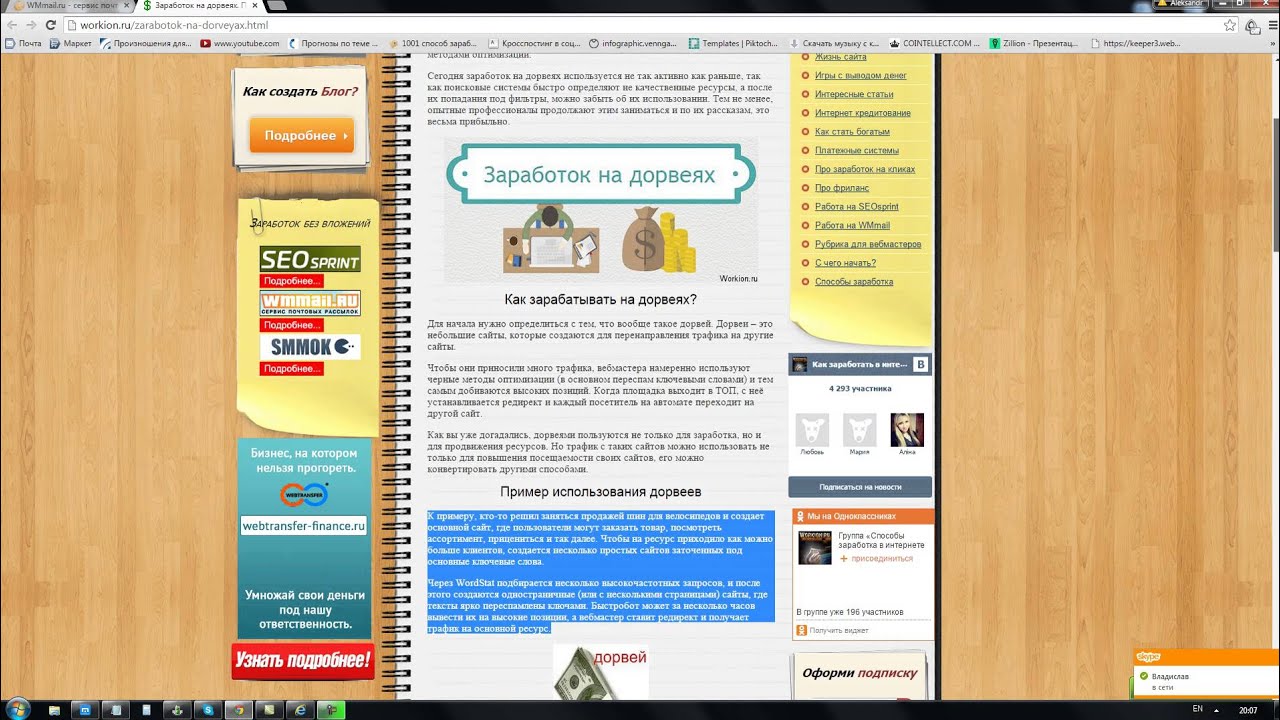Open the Работа на SEOsprint category

[x=857, y=207]
